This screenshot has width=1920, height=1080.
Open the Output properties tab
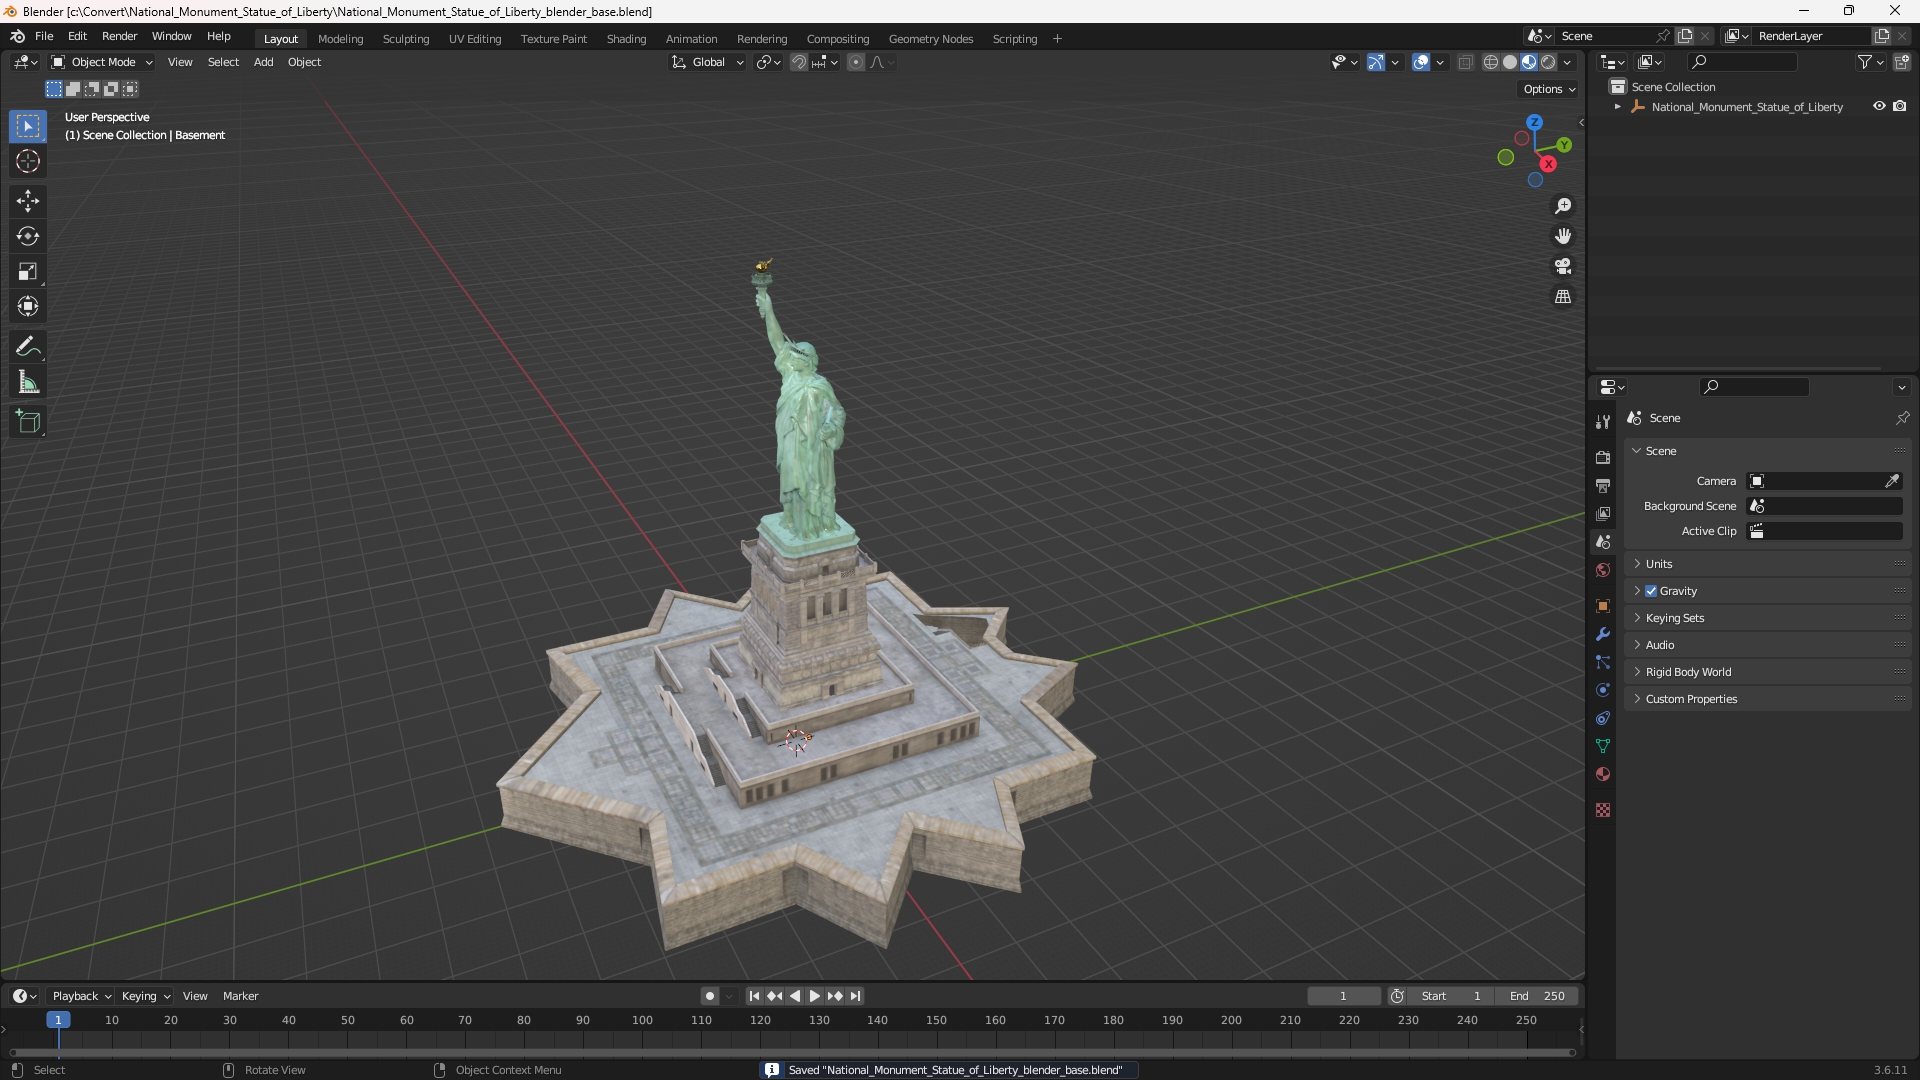pyautogui.click(x=1603, y=485)
